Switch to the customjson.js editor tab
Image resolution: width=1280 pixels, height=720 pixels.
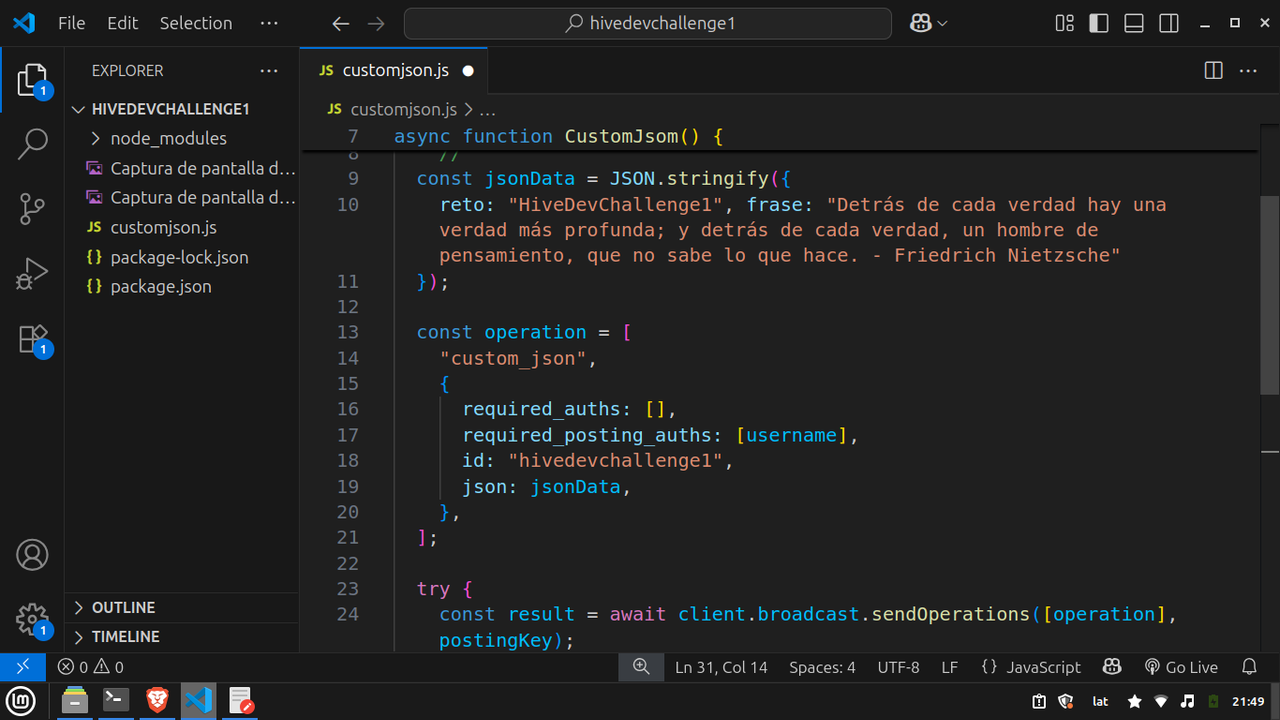tap(394, 71)
